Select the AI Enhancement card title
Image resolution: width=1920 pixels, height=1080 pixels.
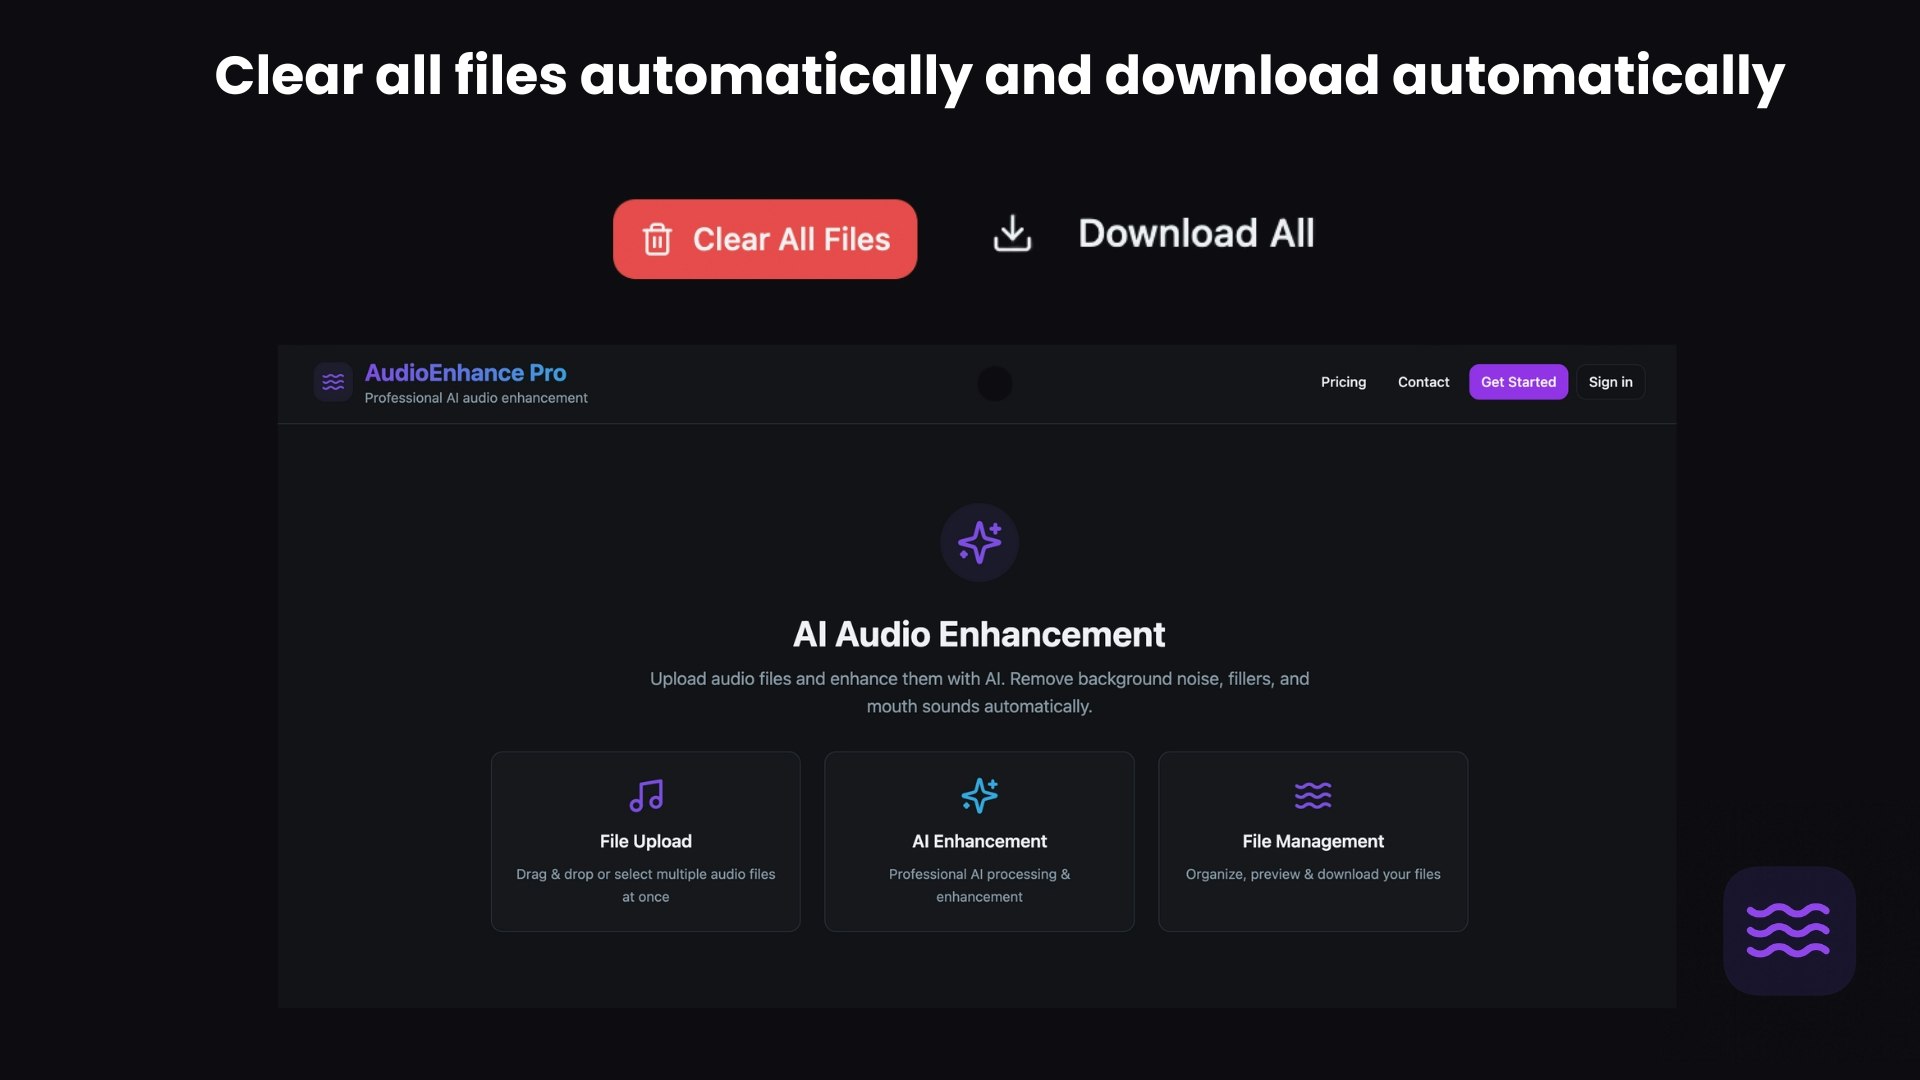click(x=979, y=841)
